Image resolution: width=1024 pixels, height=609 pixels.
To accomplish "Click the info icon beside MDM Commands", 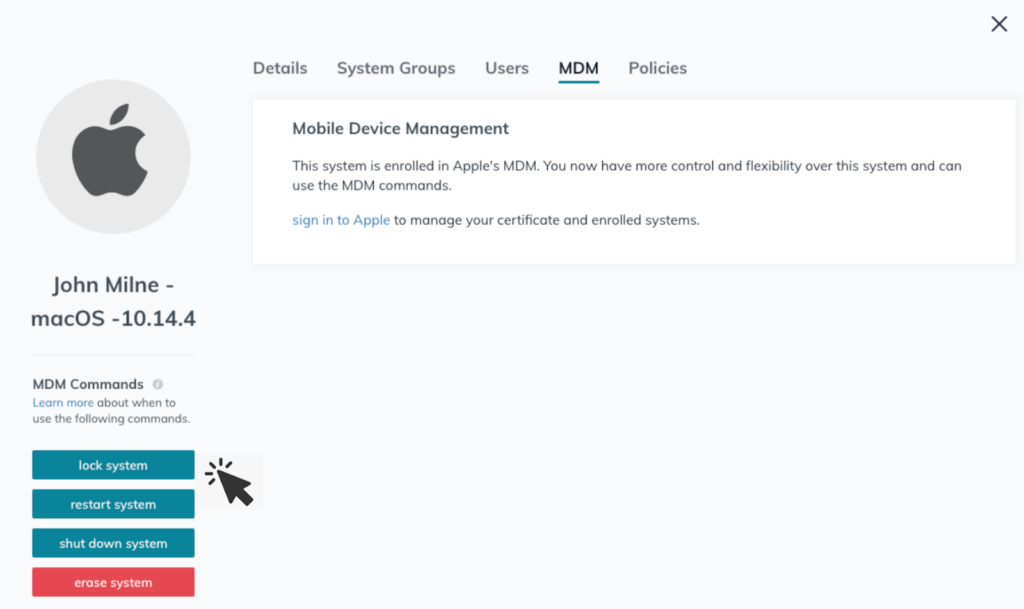I will click(x=158, y=384).
